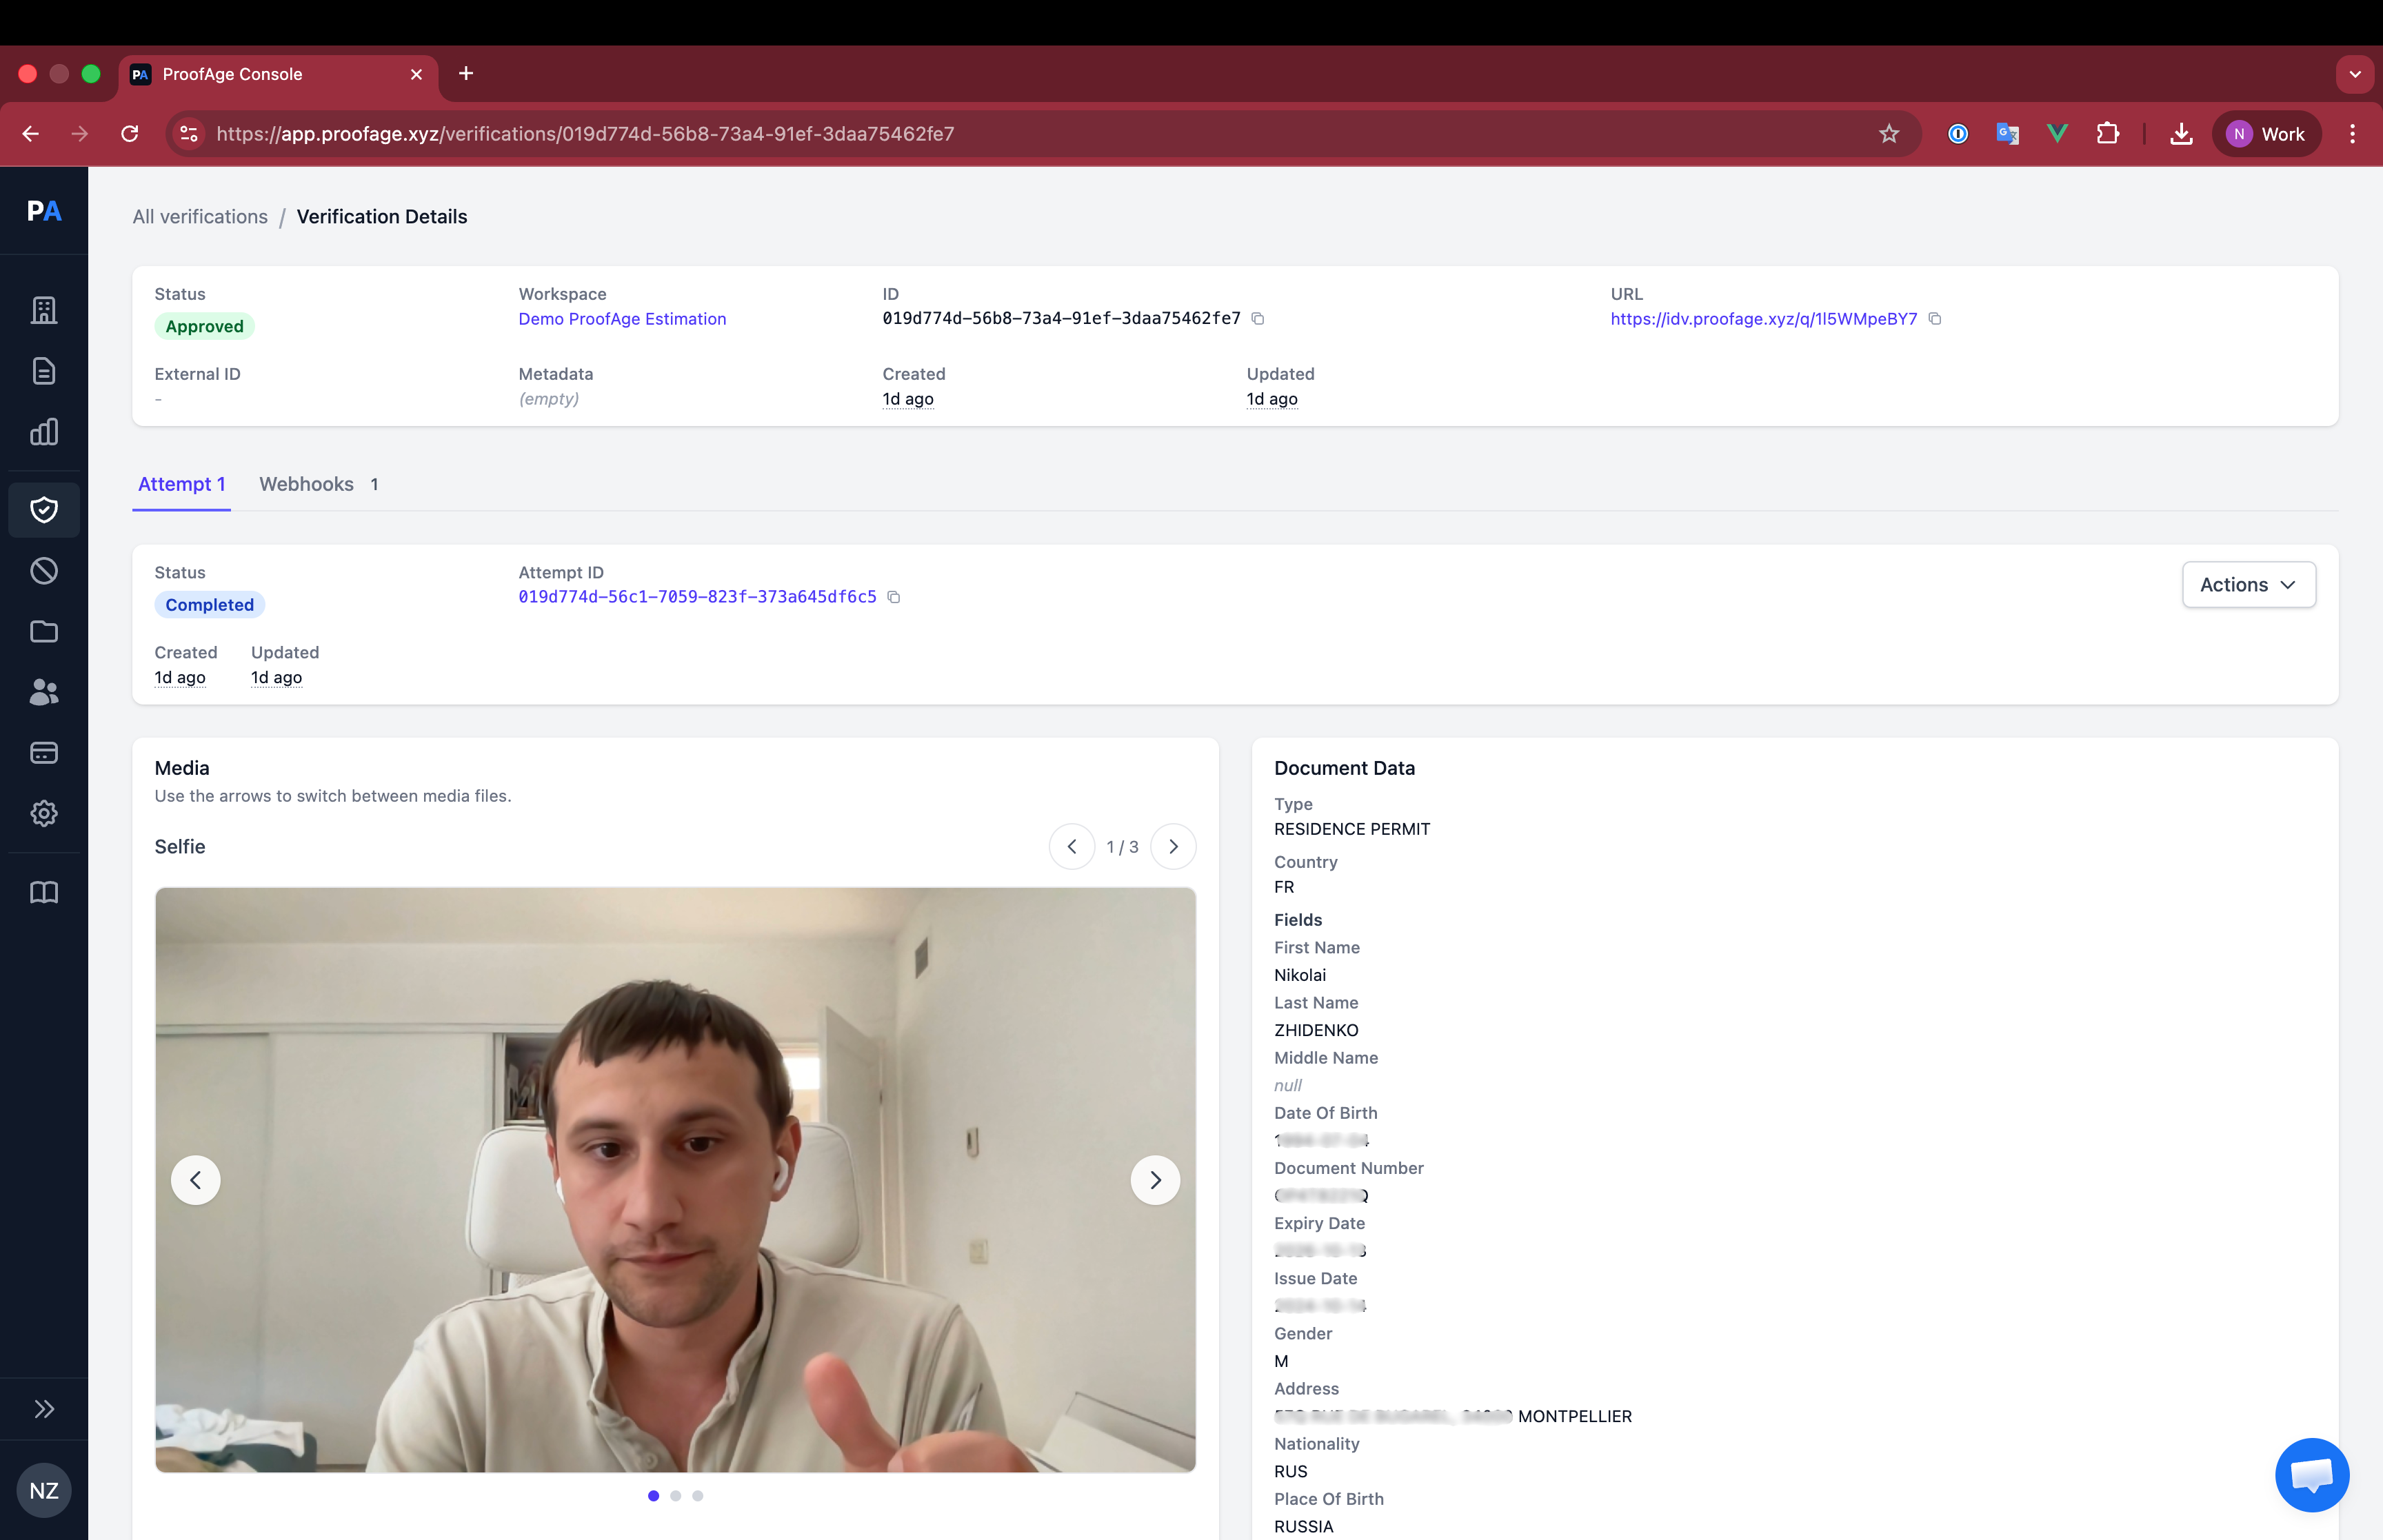
Task: Open the browser tab list chevron
Action: (x=2355, y=74)
